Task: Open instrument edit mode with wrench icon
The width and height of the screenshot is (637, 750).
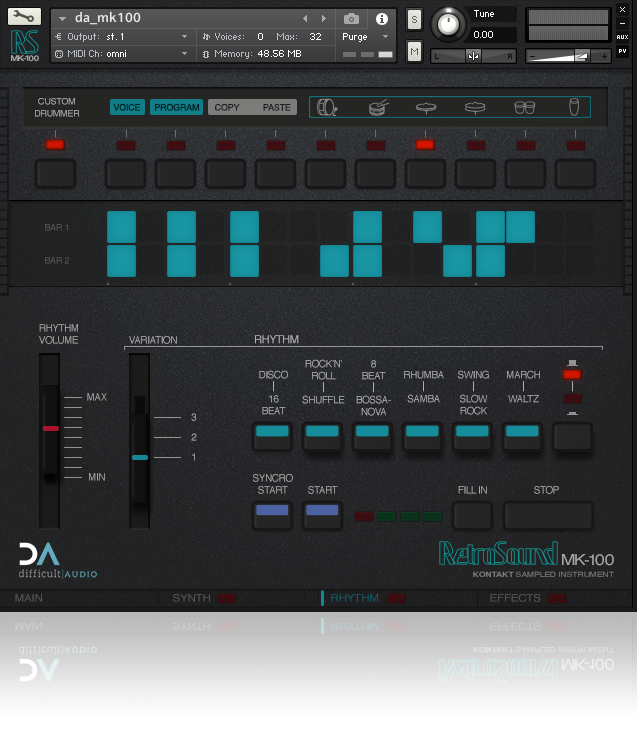Action: pyautogui.click(x=24, y=17)
